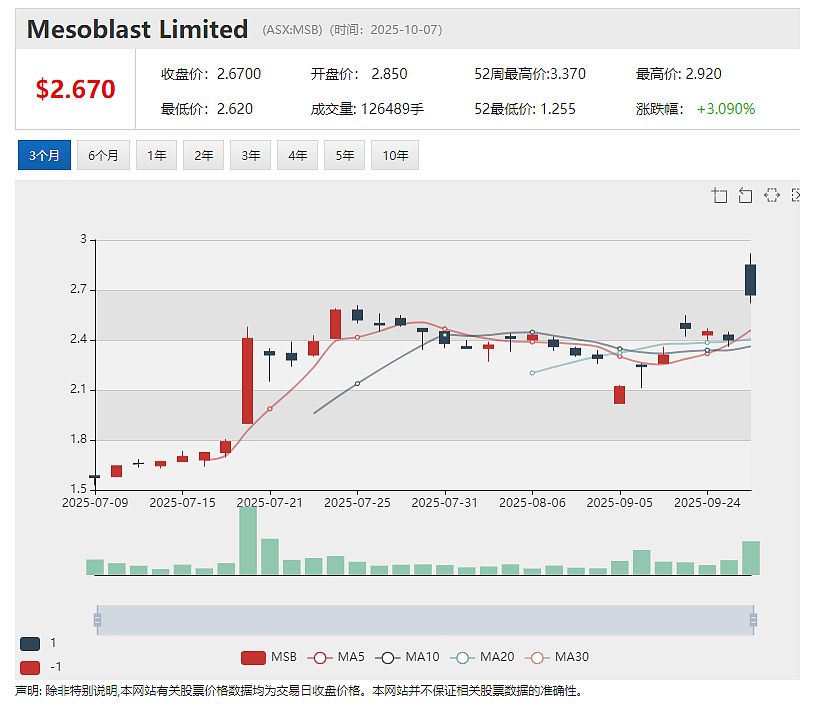The image size is (813, 708).
Task: Click the partially cut-off toolbox icon at right edge
Action: point(796,196)
